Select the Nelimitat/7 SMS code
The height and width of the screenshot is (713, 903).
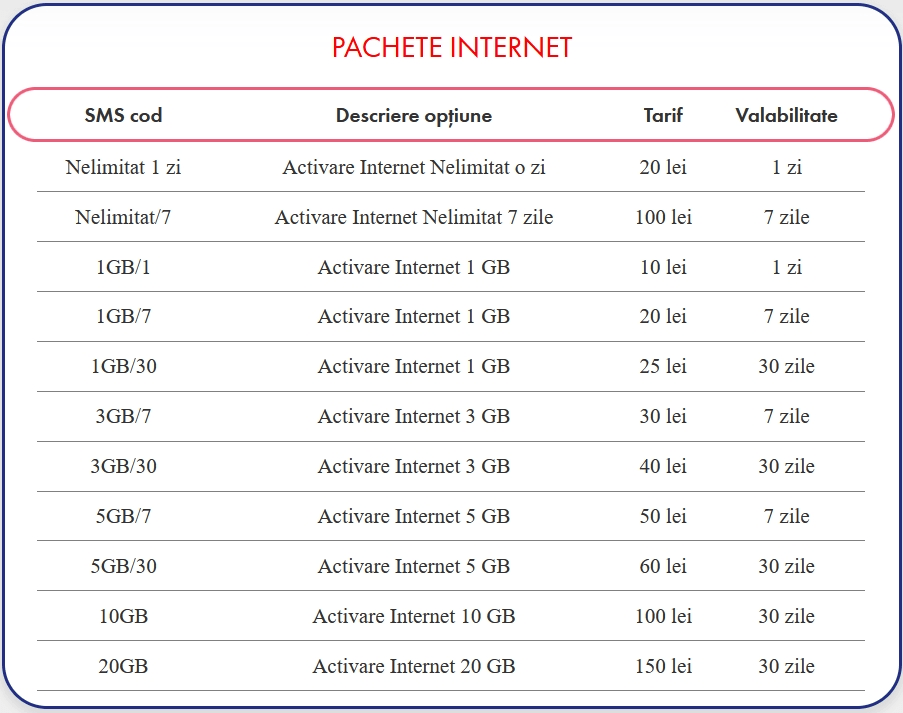click(123, 218)
